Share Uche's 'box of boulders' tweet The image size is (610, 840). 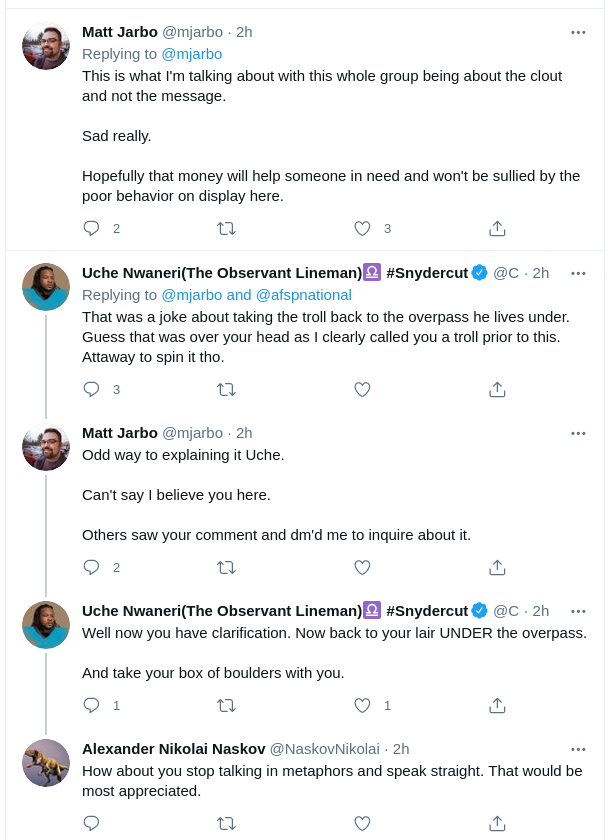pos(498,705)
